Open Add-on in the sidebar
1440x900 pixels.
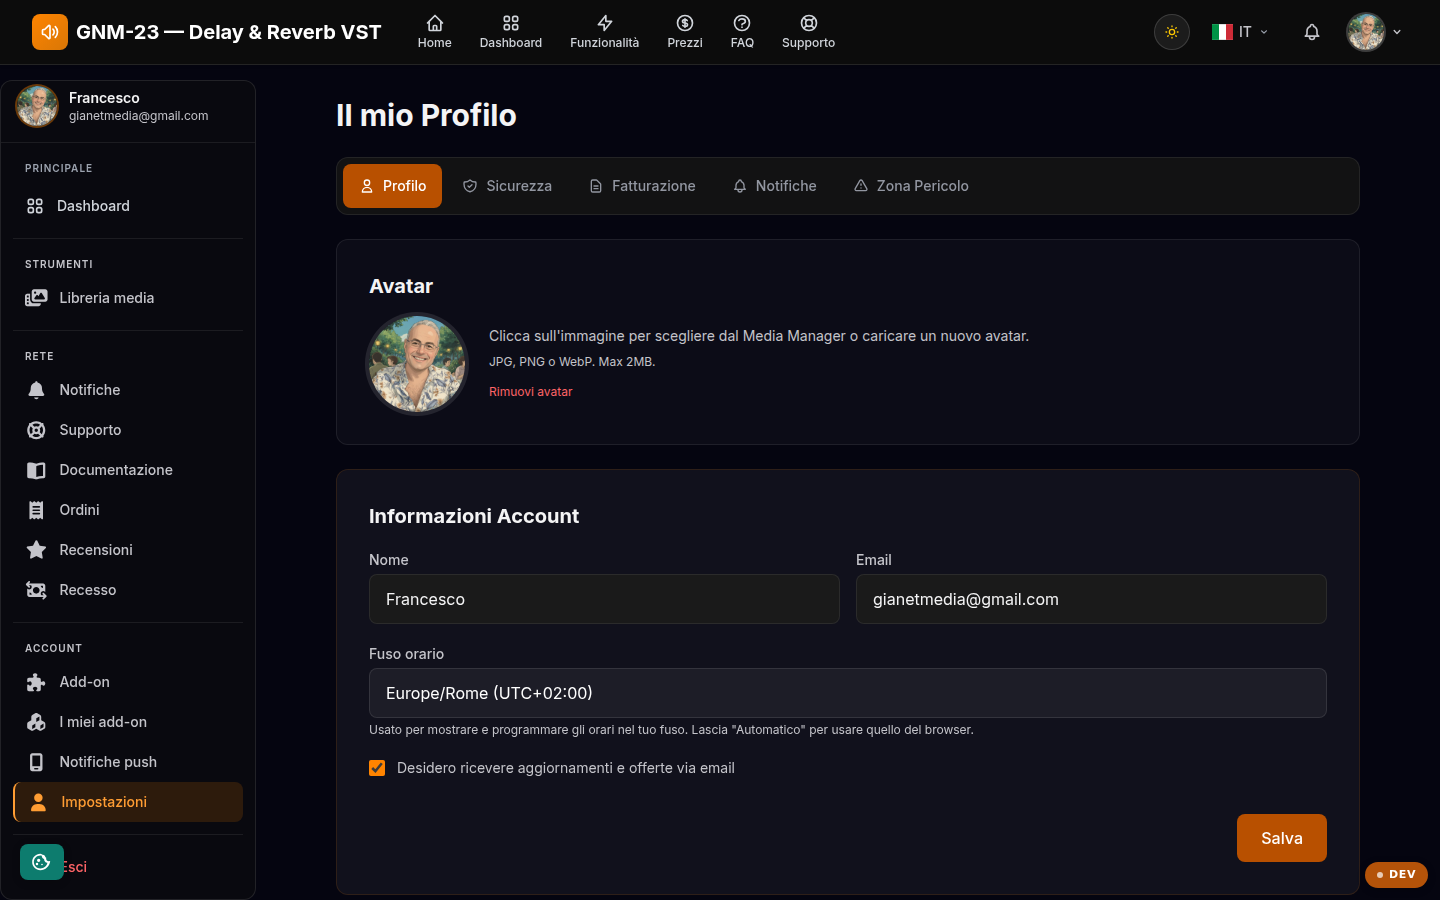pos(128,682)
